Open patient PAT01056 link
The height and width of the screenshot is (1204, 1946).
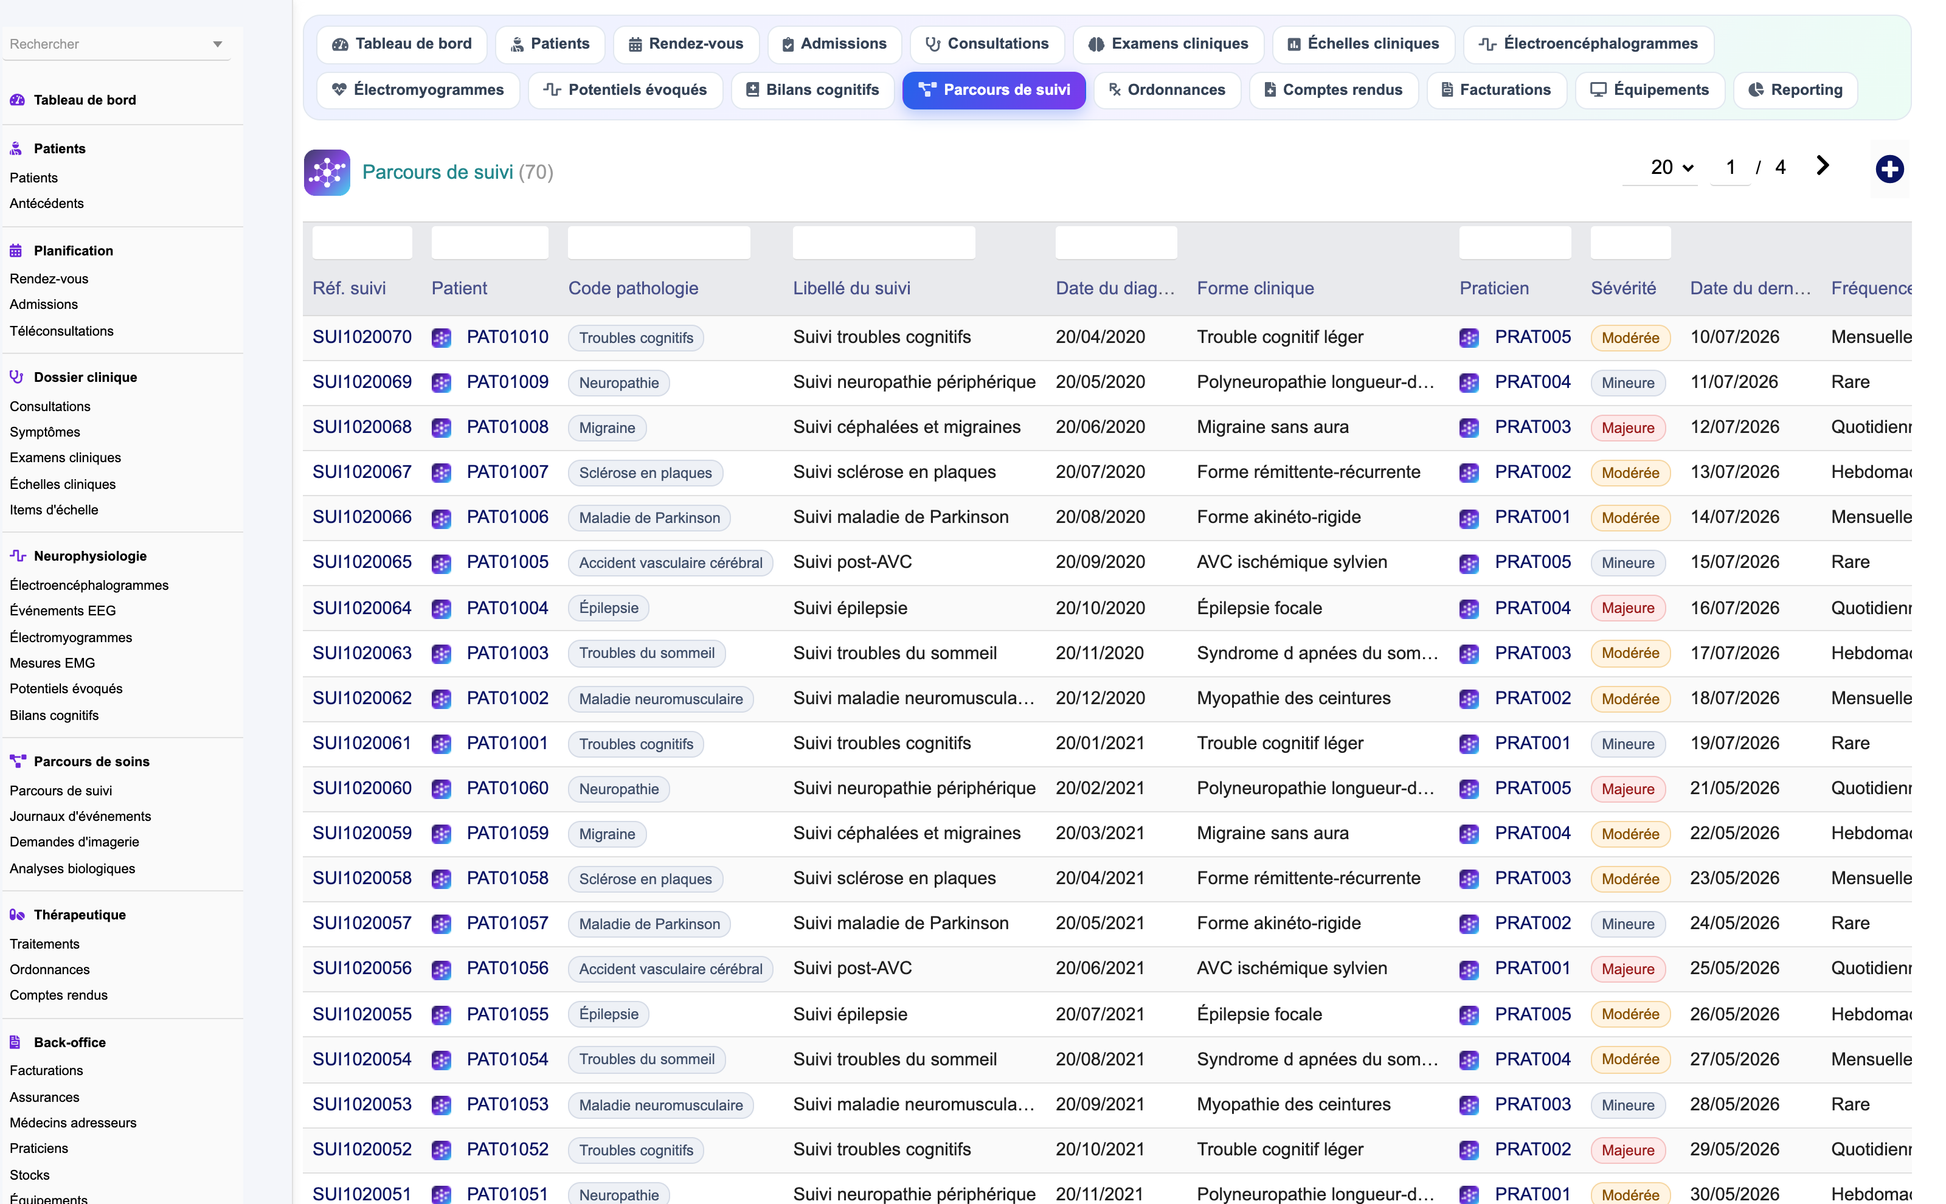[508, 968]
